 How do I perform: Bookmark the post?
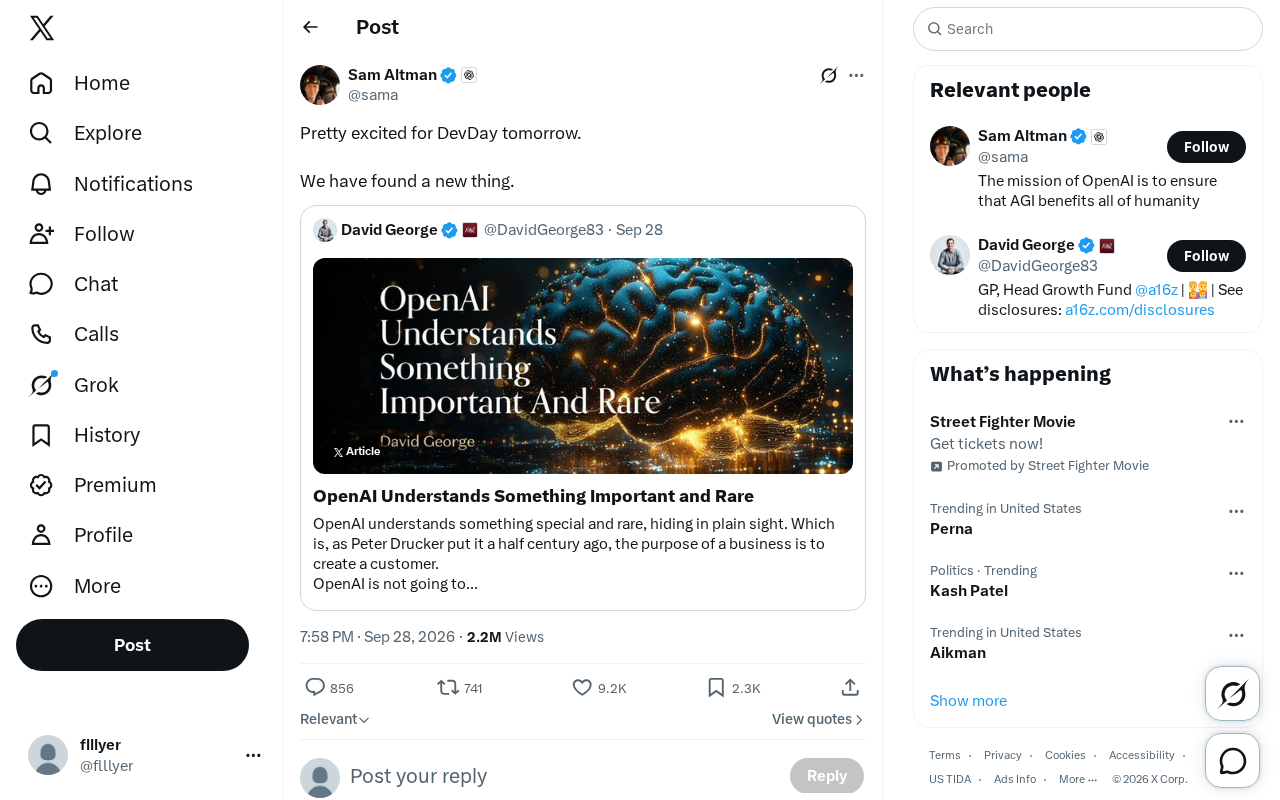[716, 687]
